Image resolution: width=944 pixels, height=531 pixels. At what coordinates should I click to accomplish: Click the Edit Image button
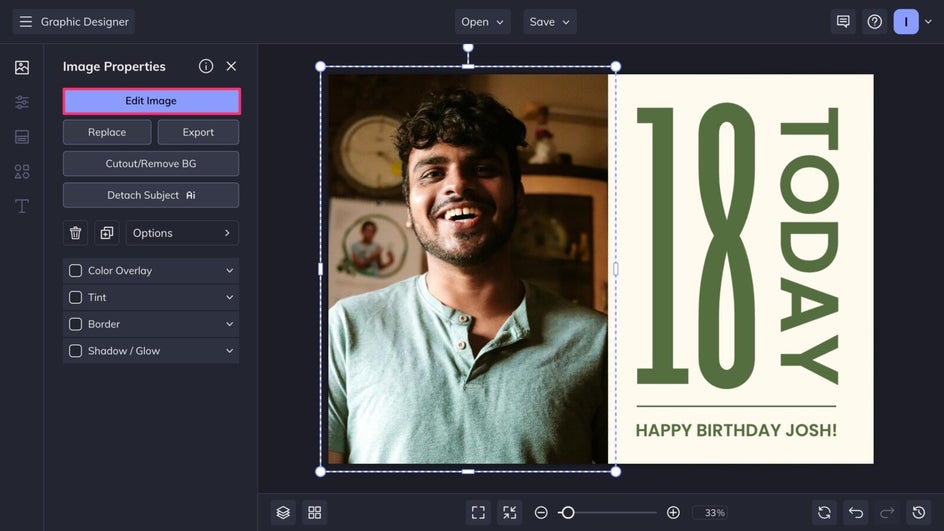coord(151,101)
